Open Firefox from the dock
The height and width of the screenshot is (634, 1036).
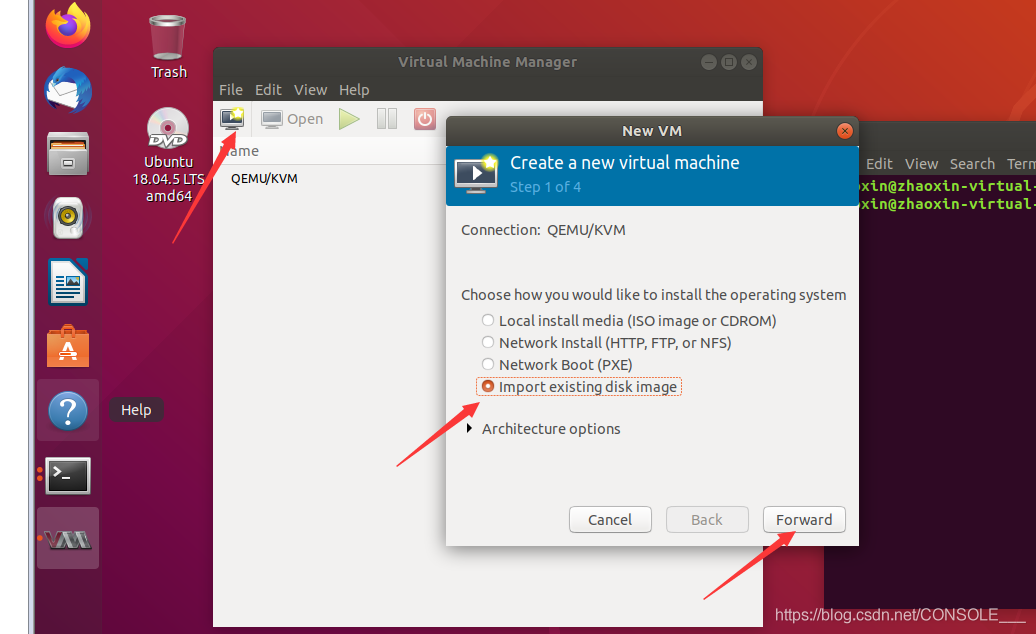pyautogui.click(x=68, y=25)
